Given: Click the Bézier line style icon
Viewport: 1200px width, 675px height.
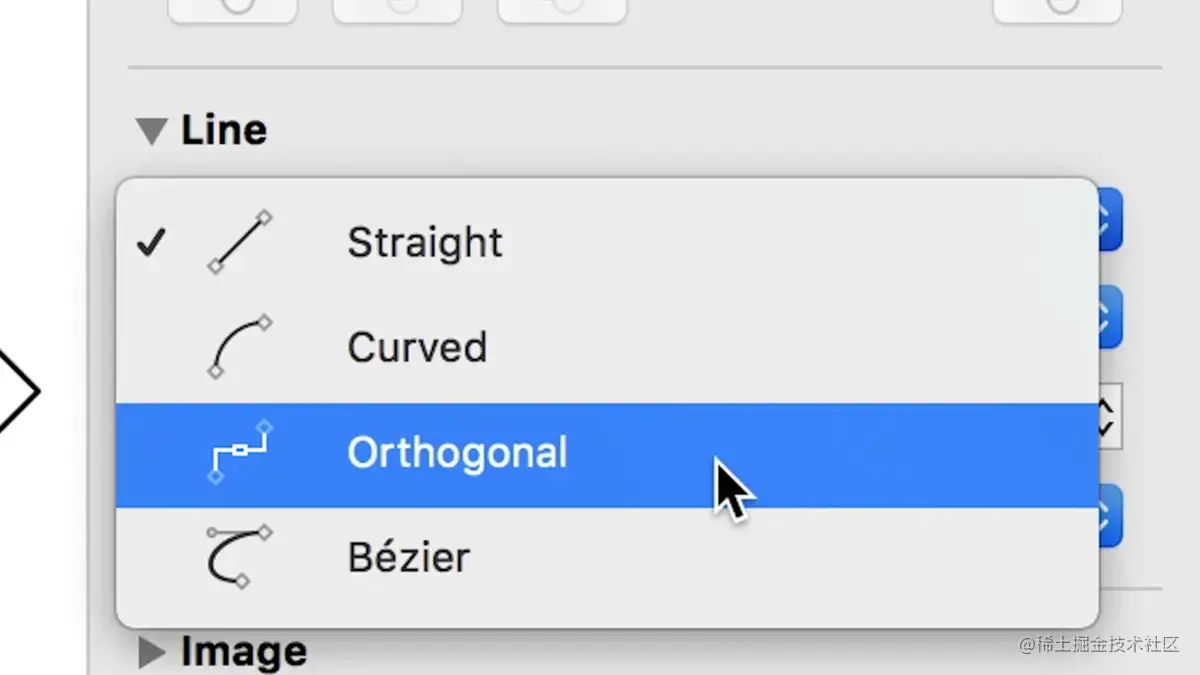Looking at the screenshot, I should [x=240, y=556].
